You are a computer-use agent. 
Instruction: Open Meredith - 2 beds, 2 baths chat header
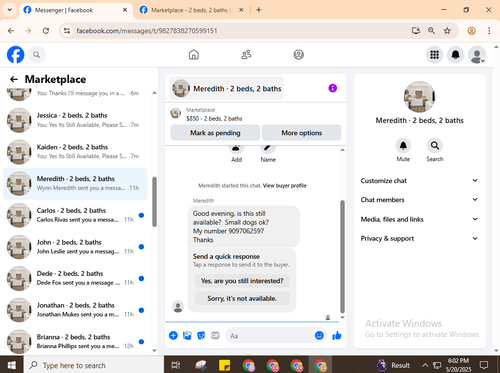tap(227, 88)
